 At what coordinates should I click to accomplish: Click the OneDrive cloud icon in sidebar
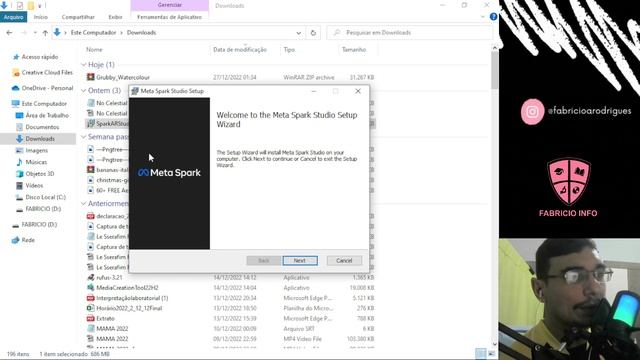click(16, 88)
